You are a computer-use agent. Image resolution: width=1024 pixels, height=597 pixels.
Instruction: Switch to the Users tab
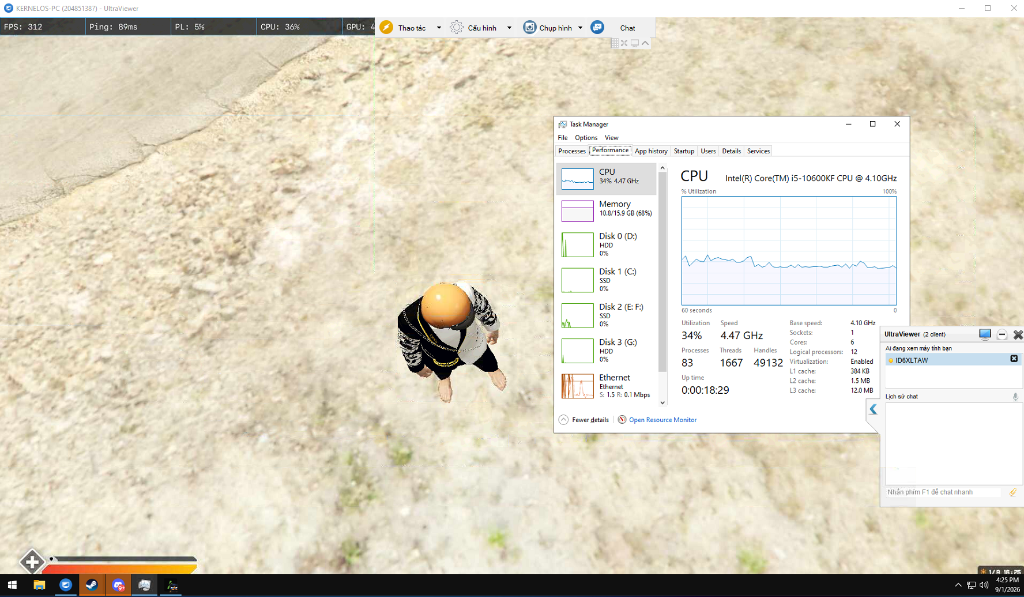click(708, 151)
